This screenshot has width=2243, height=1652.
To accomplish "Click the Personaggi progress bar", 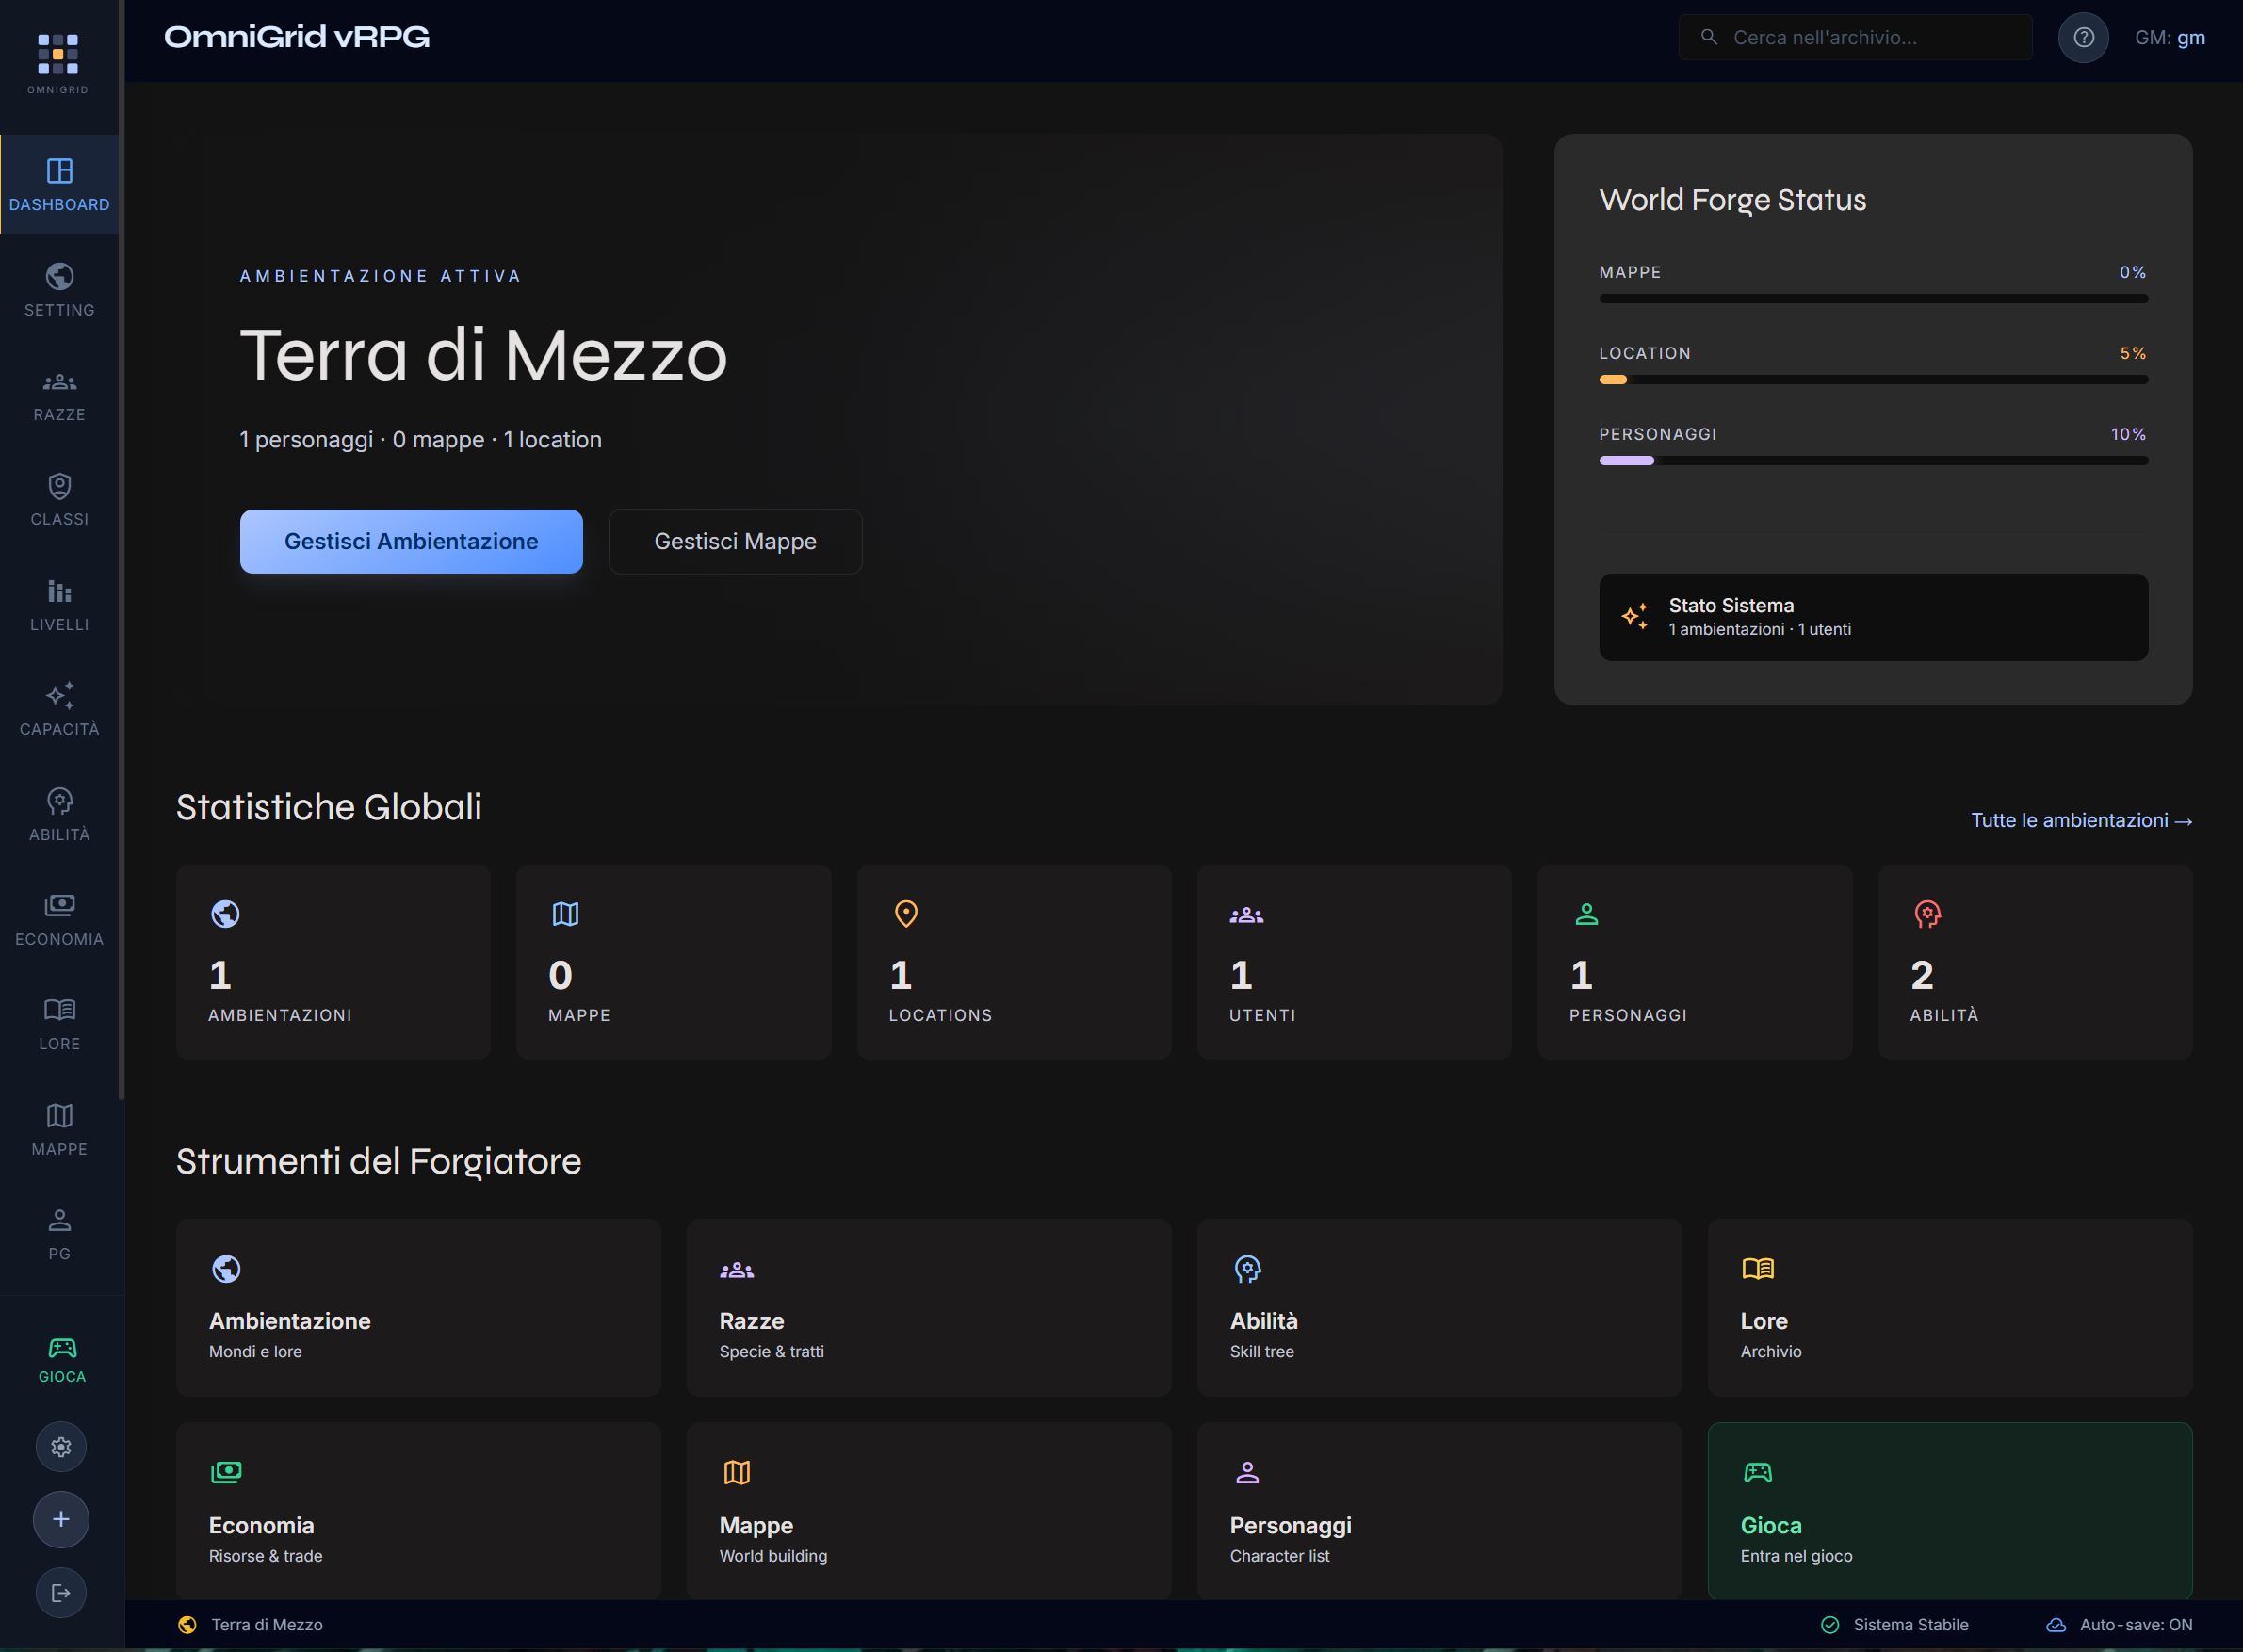I will (x=1873, y=461).
